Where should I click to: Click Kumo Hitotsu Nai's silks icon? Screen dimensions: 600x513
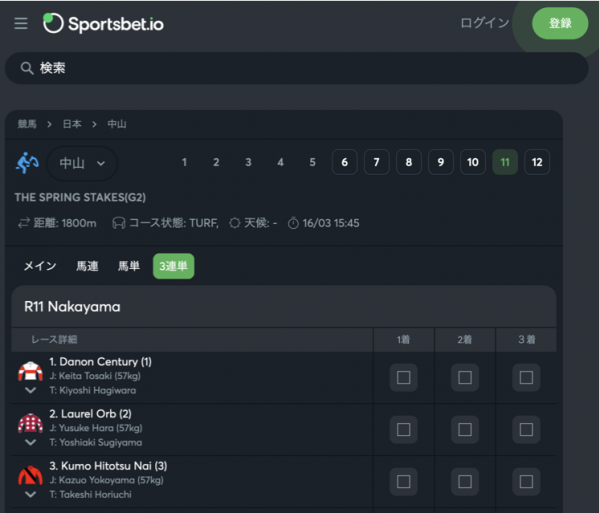click(30, 475)
